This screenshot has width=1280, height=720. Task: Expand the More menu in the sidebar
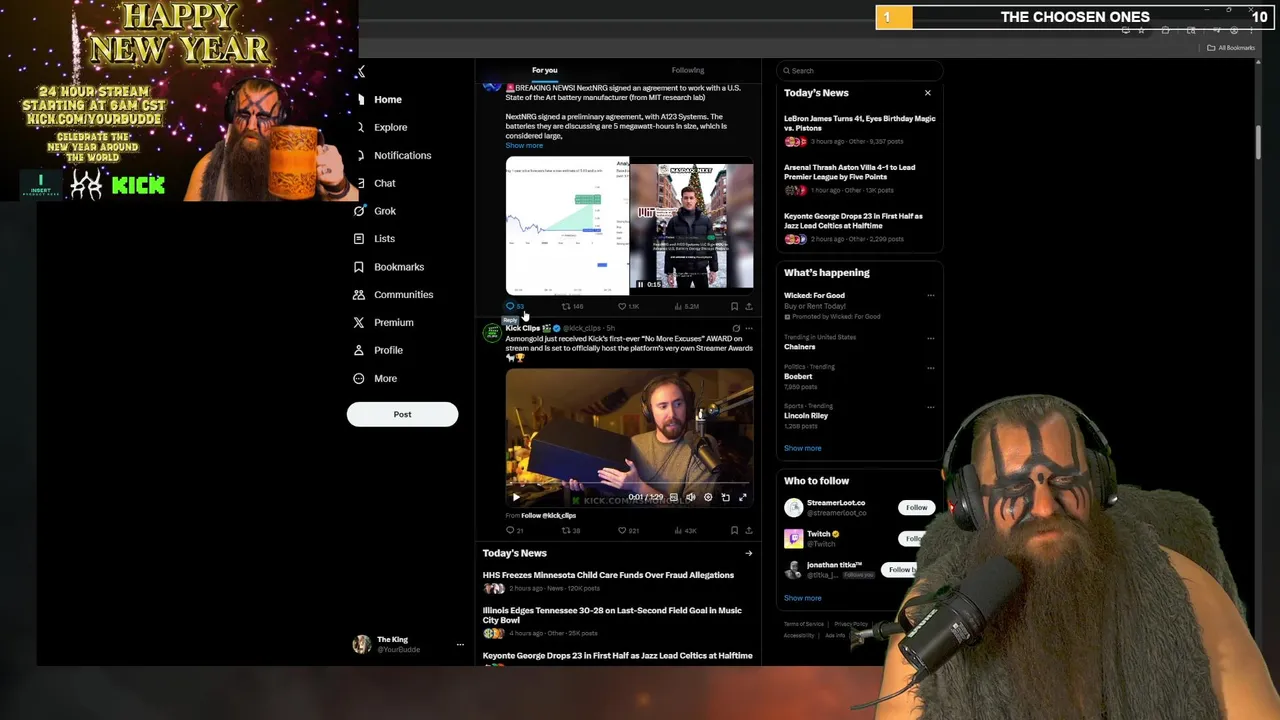(376, 379)
